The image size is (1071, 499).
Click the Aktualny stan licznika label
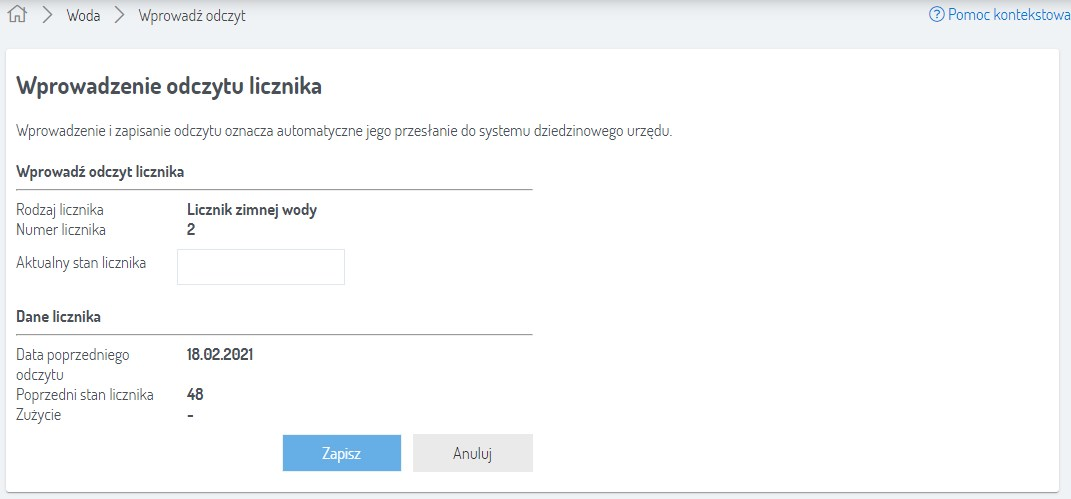click(x=82, y=263)
